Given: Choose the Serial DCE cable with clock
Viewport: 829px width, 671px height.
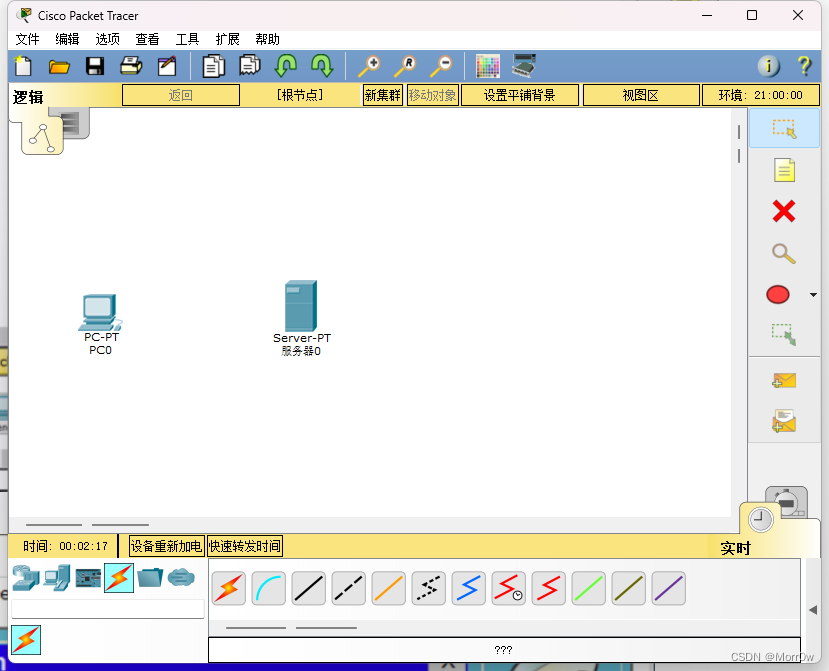Looking at the screenshot, I should click(509, 588).
